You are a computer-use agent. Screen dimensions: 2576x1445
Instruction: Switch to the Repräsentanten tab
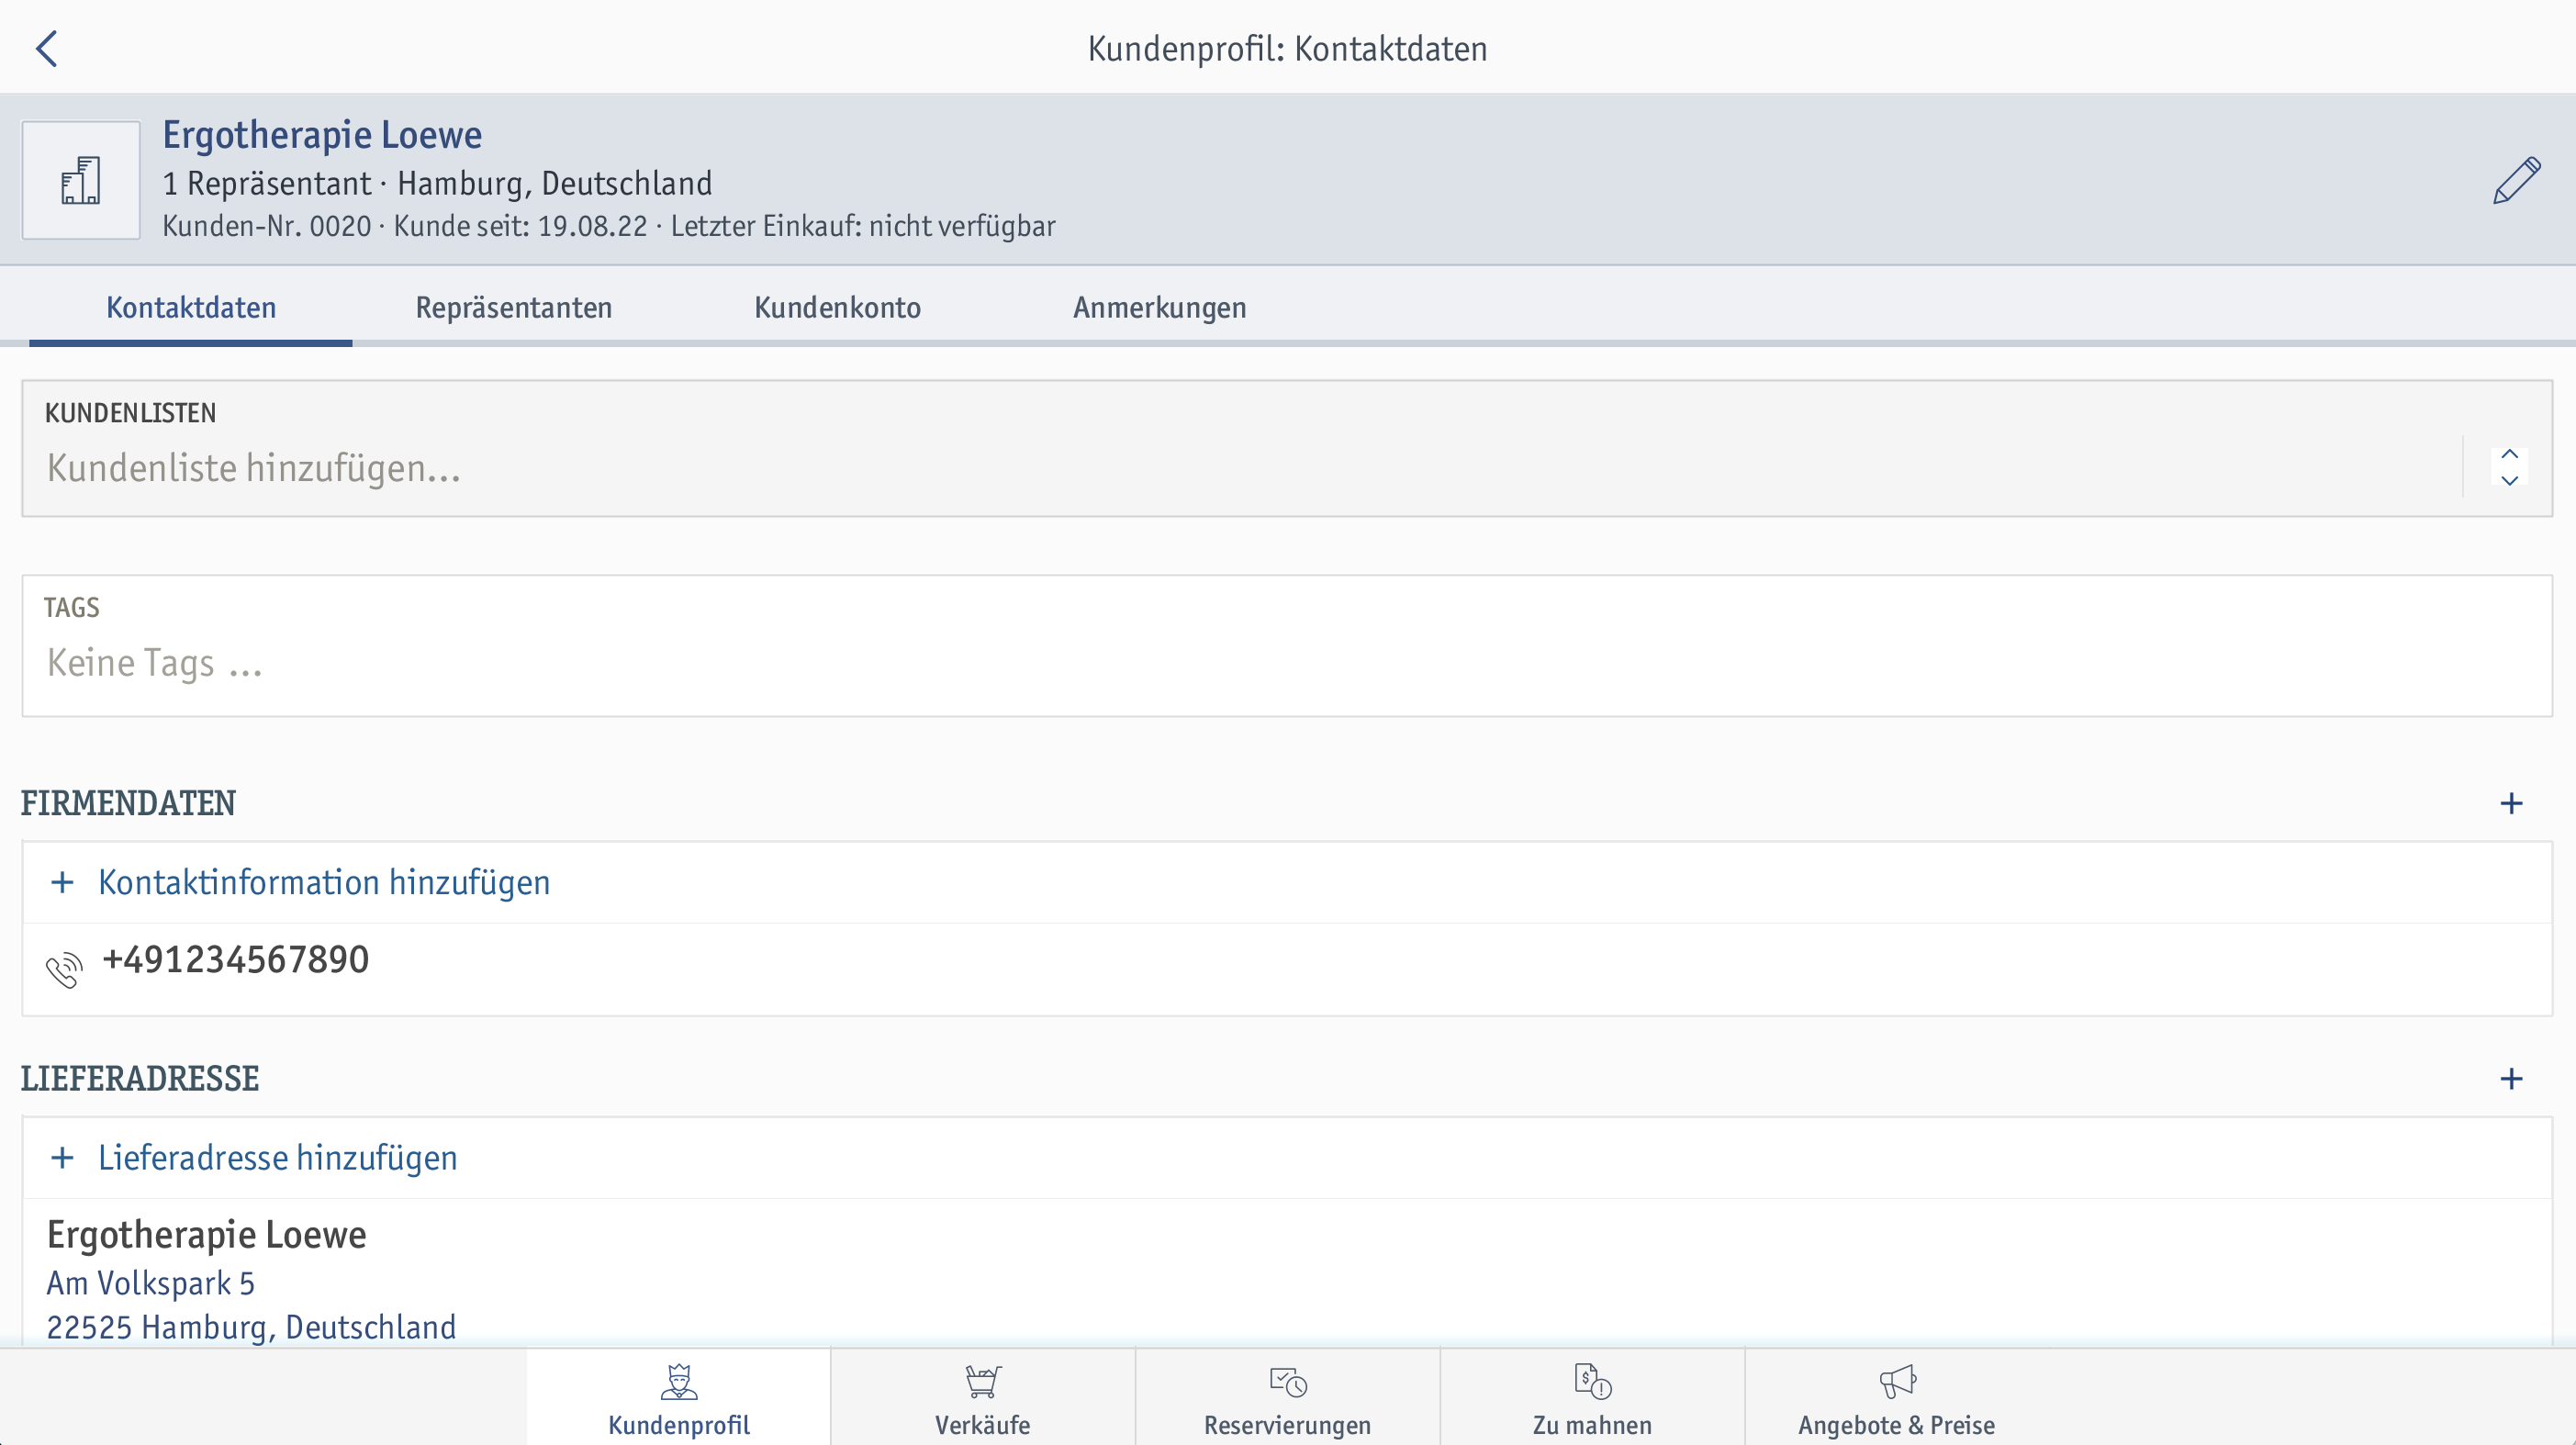[514, 307]
